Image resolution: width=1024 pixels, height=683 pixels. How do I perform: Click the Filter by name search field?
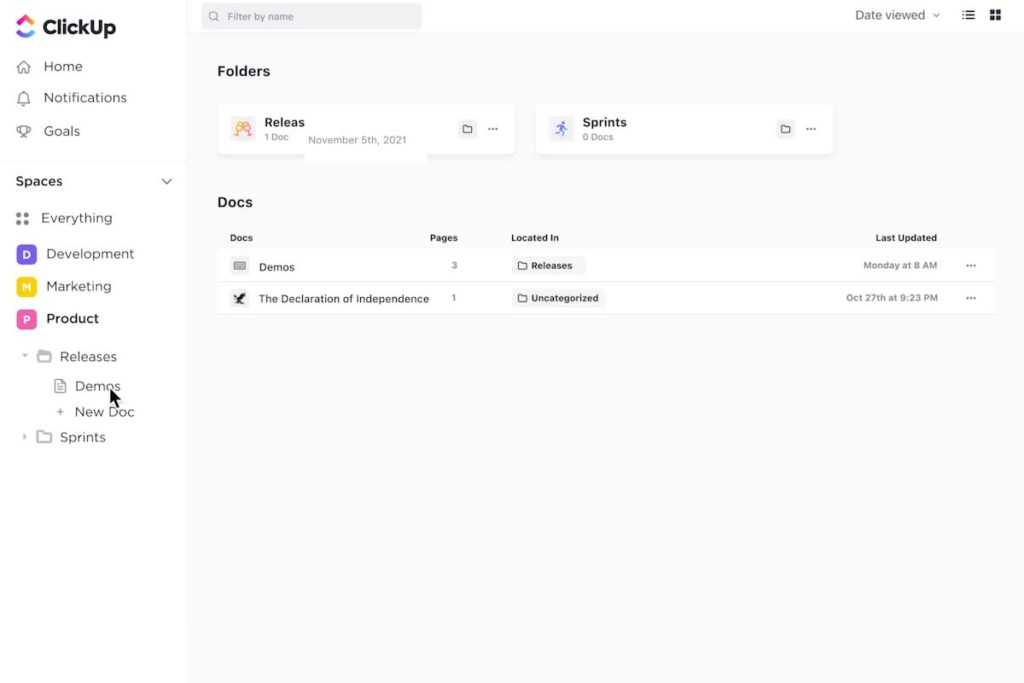tap(310, 16)
